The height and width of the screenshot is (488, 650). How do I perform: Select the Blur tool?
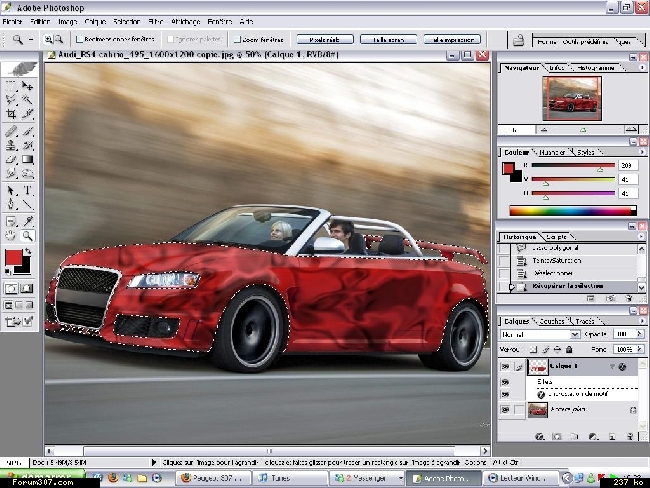11,173
